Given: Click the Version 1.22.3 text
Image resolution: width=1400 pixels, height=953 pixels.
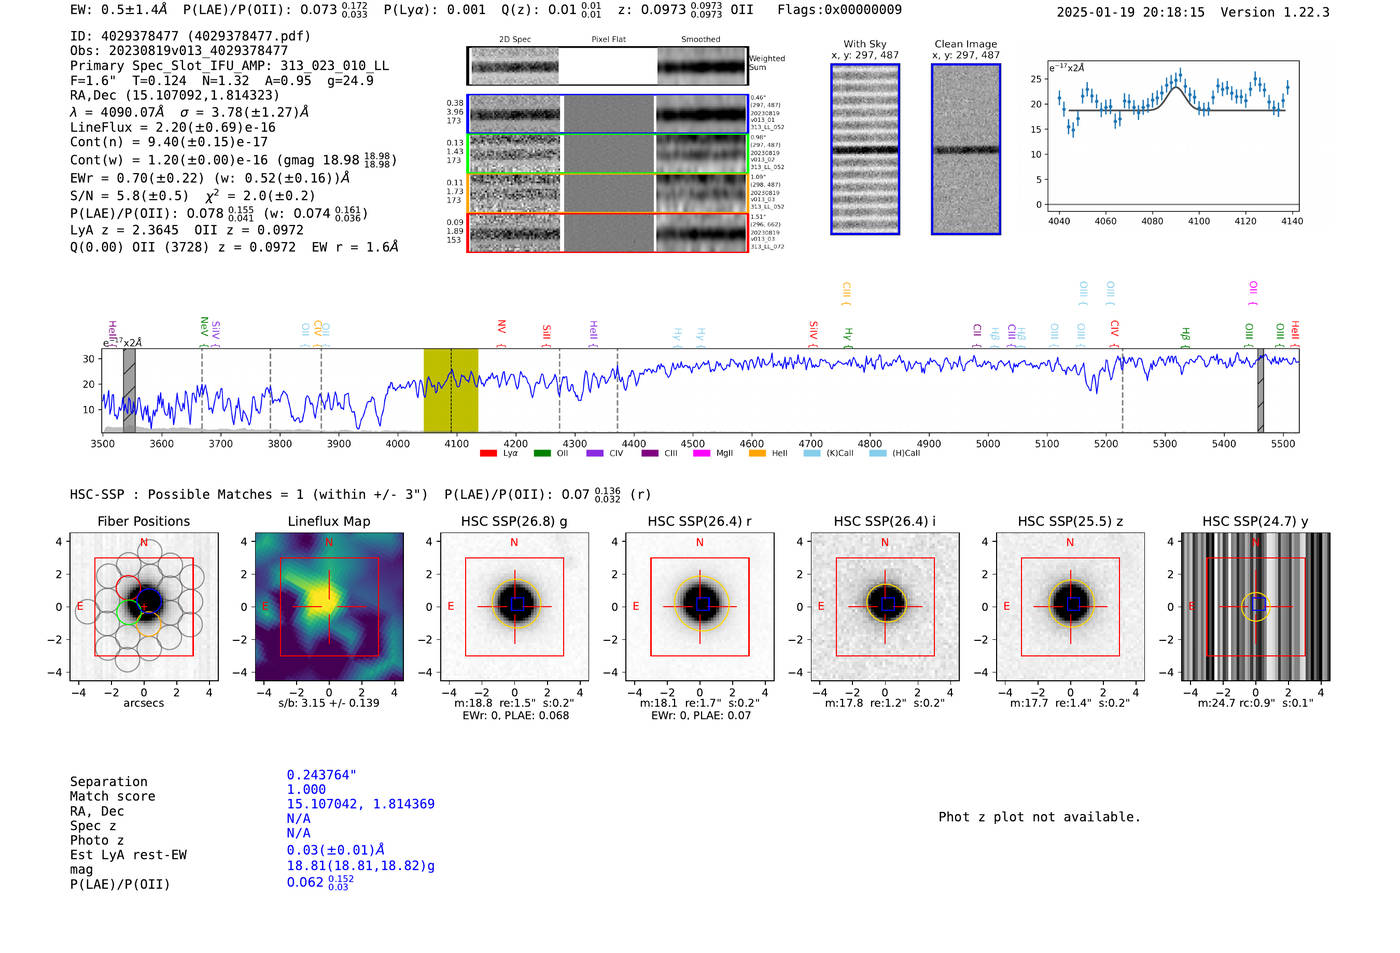Looking at the screenshot, I should [1275, 12].
